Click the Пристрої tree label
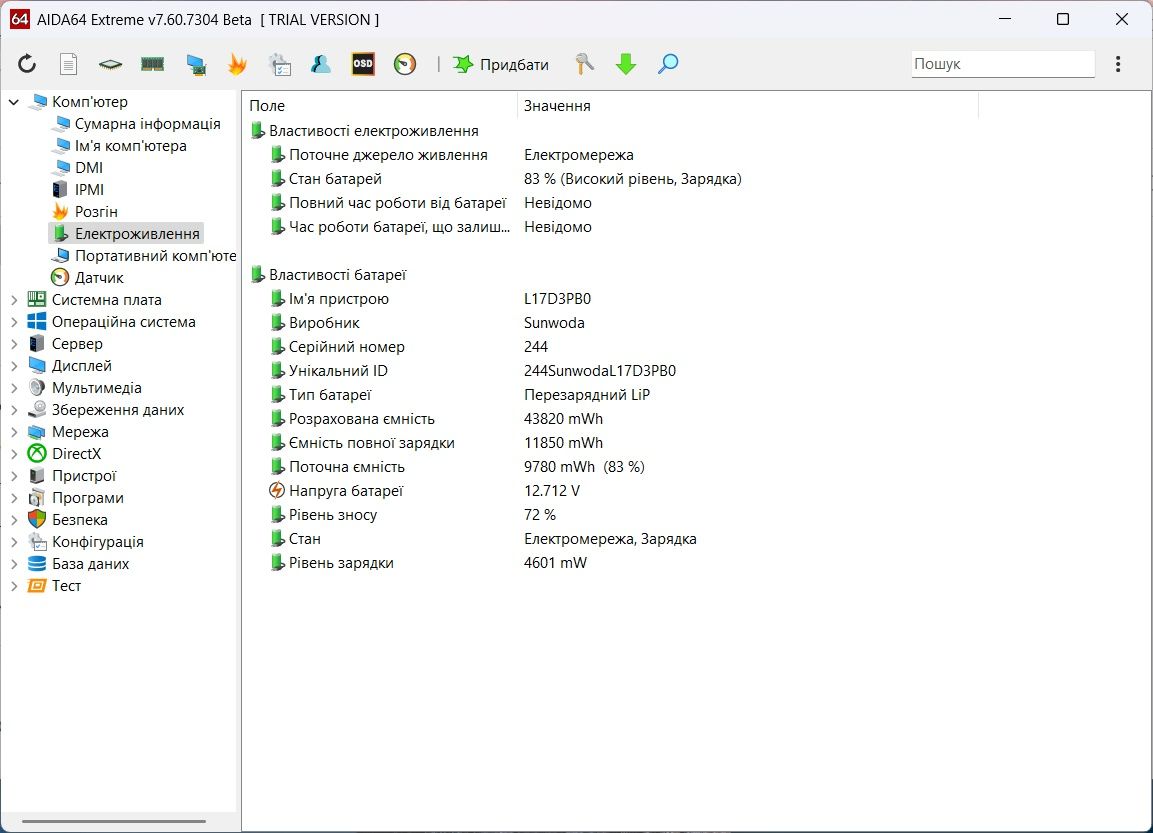Image resolution: width=1153 pixels, height=833 pixels. [x=84, y=476]
